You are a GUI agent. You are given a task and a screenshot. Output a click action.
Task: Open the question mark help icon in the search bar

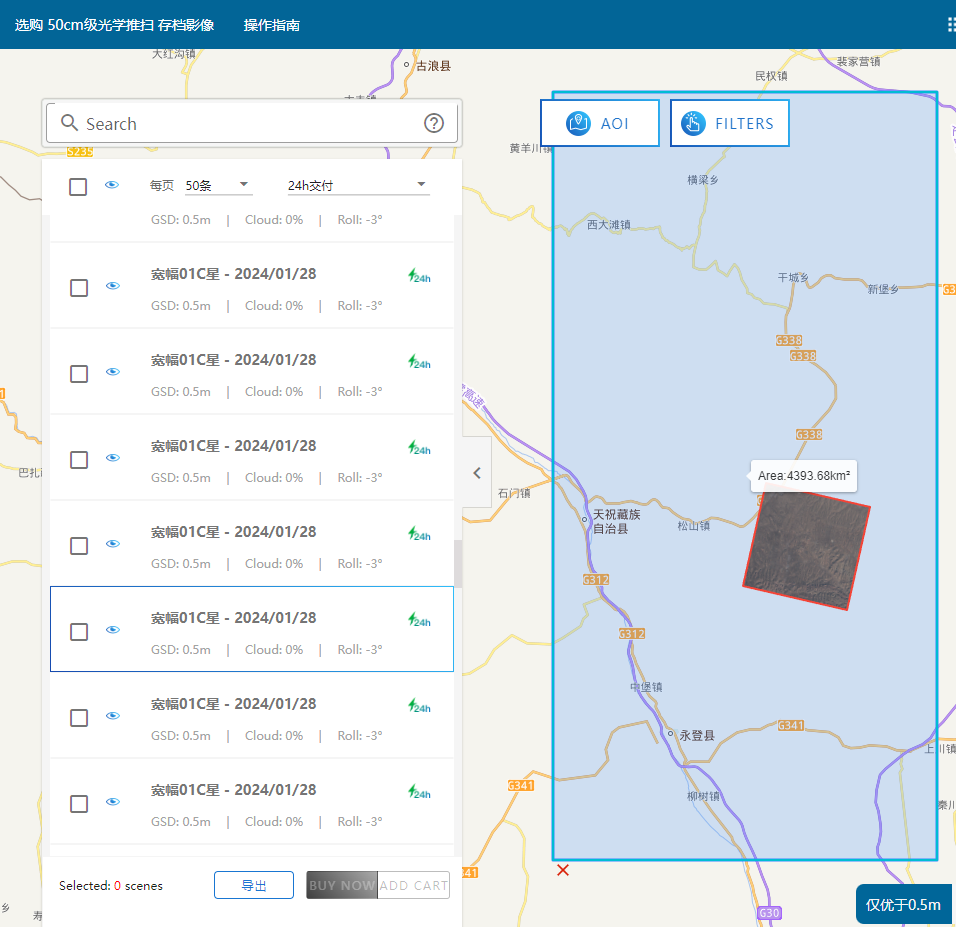pyautogui.click(x=433, y=123)
